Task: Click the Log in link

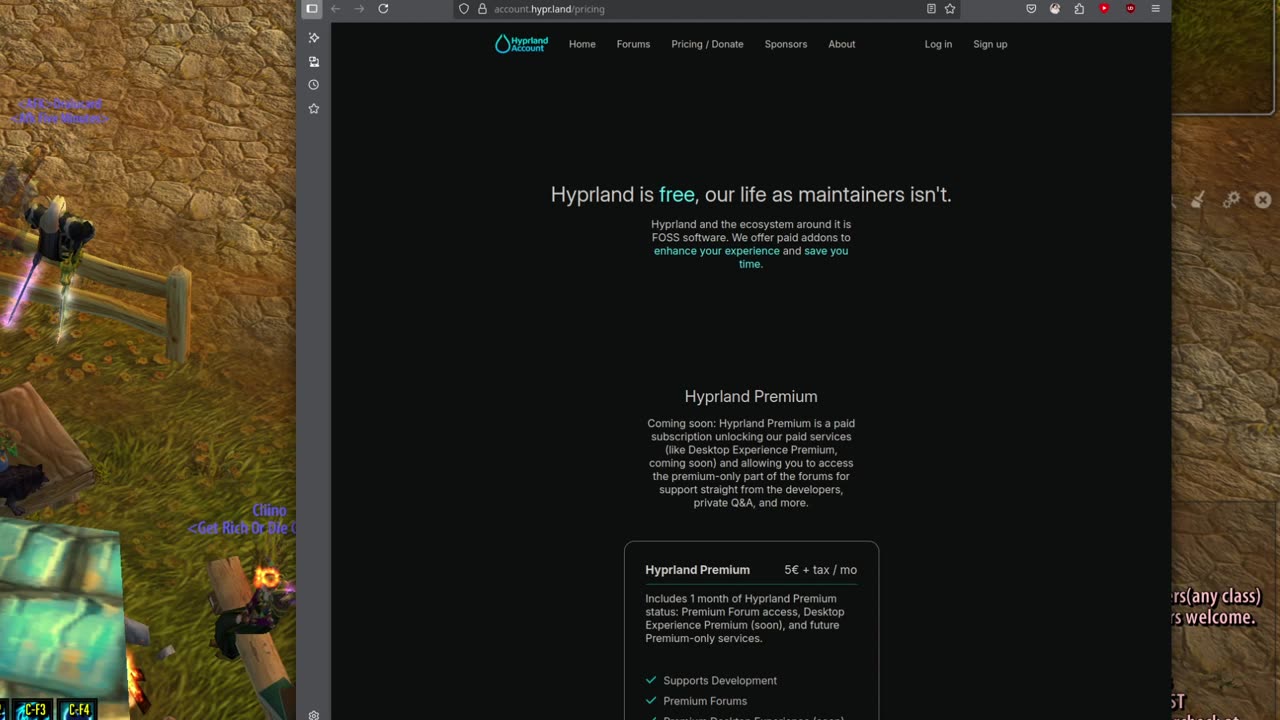Action: coord(938,44)
